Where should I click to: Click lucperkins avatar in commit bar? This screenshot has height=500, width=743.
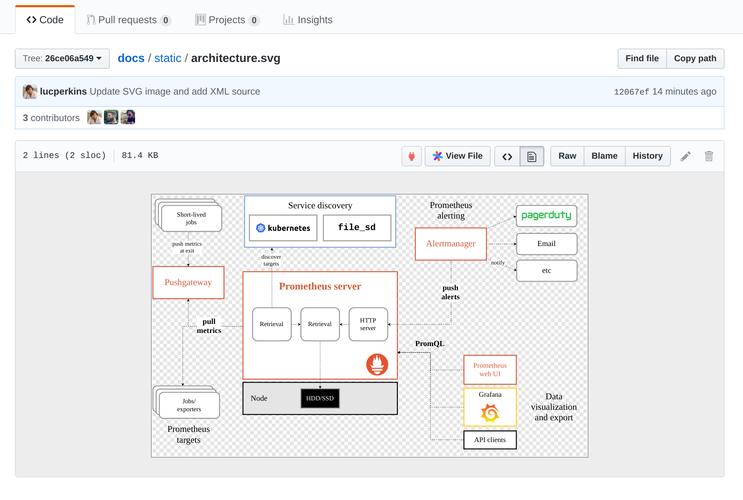(30, 91)
